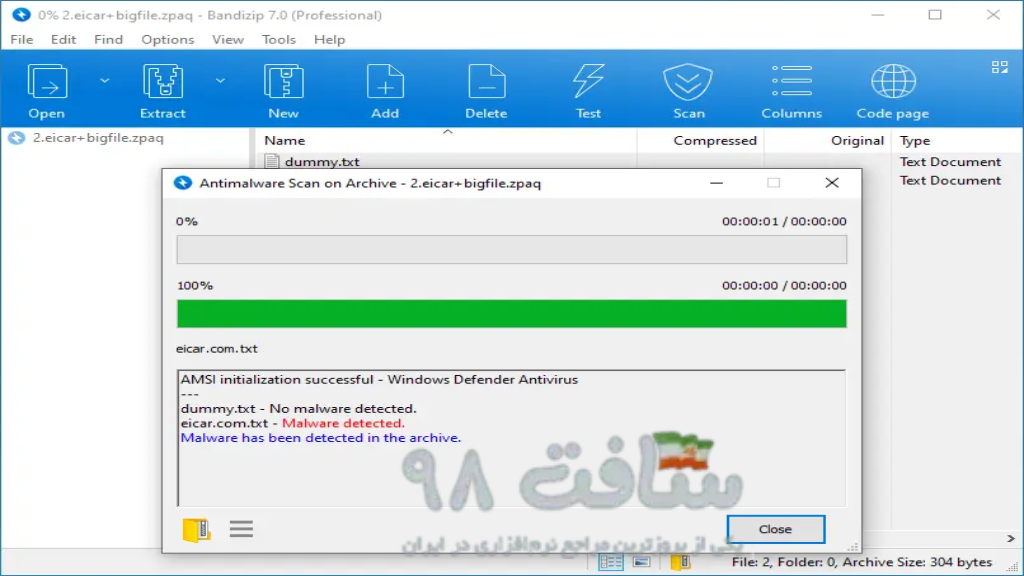Sort by the Name column header

[285, 140]
